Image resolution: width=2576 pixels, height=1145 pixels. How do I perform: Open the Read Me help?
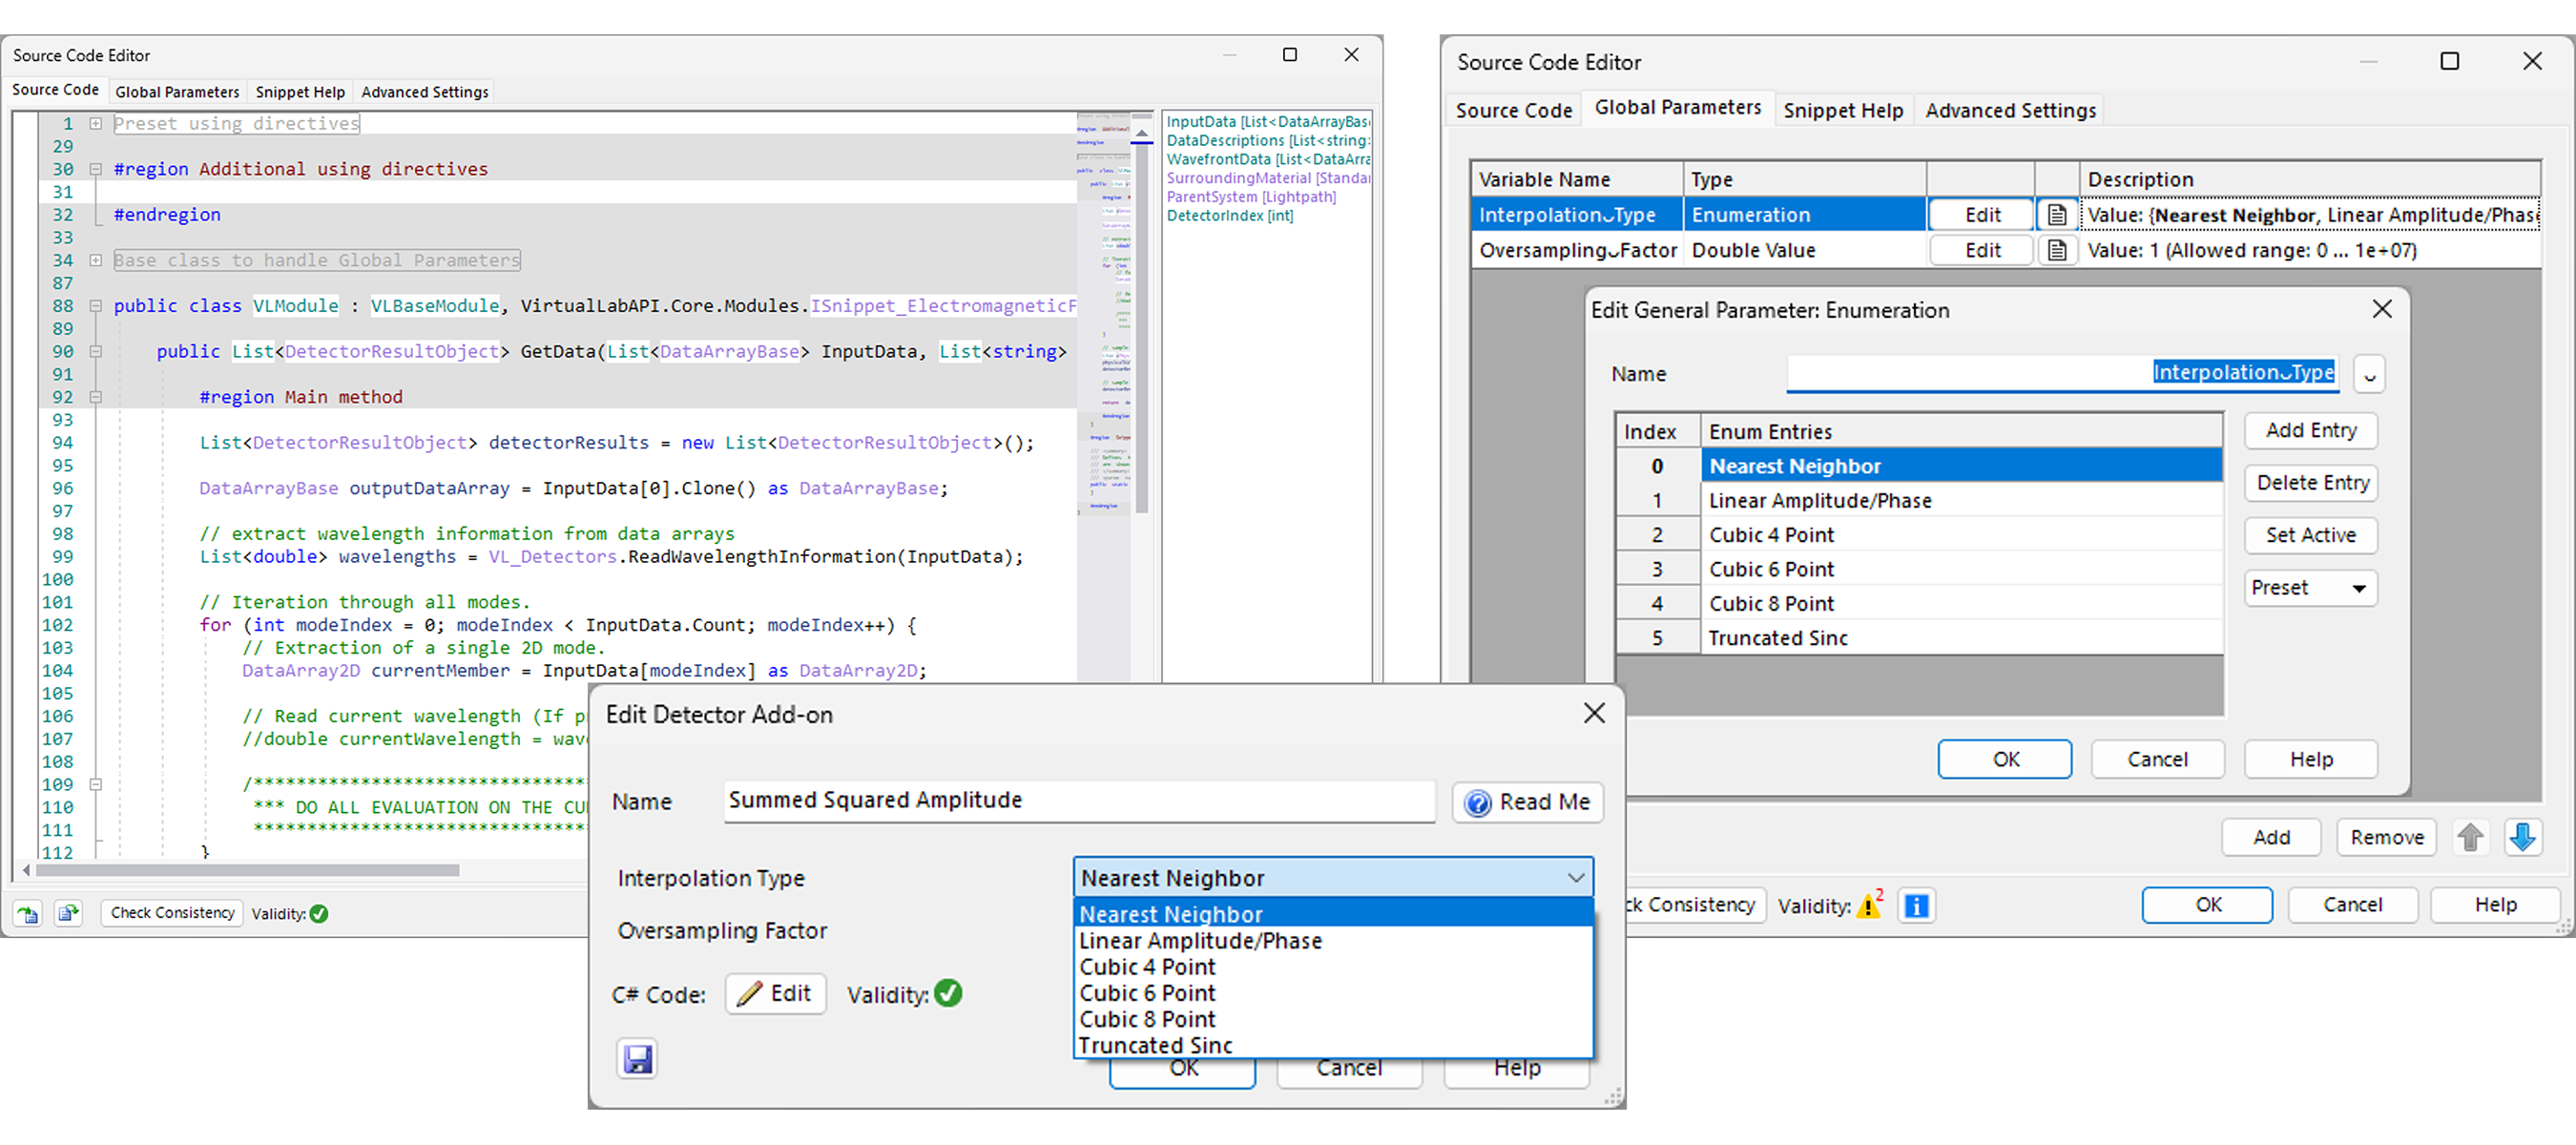(x=1527, y=802)
